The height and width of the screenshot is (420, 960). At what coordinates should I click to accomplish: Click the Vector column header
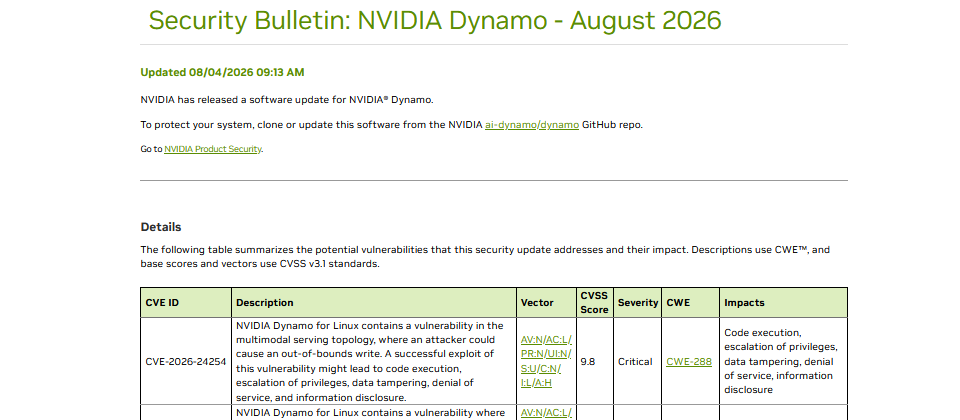546,302
